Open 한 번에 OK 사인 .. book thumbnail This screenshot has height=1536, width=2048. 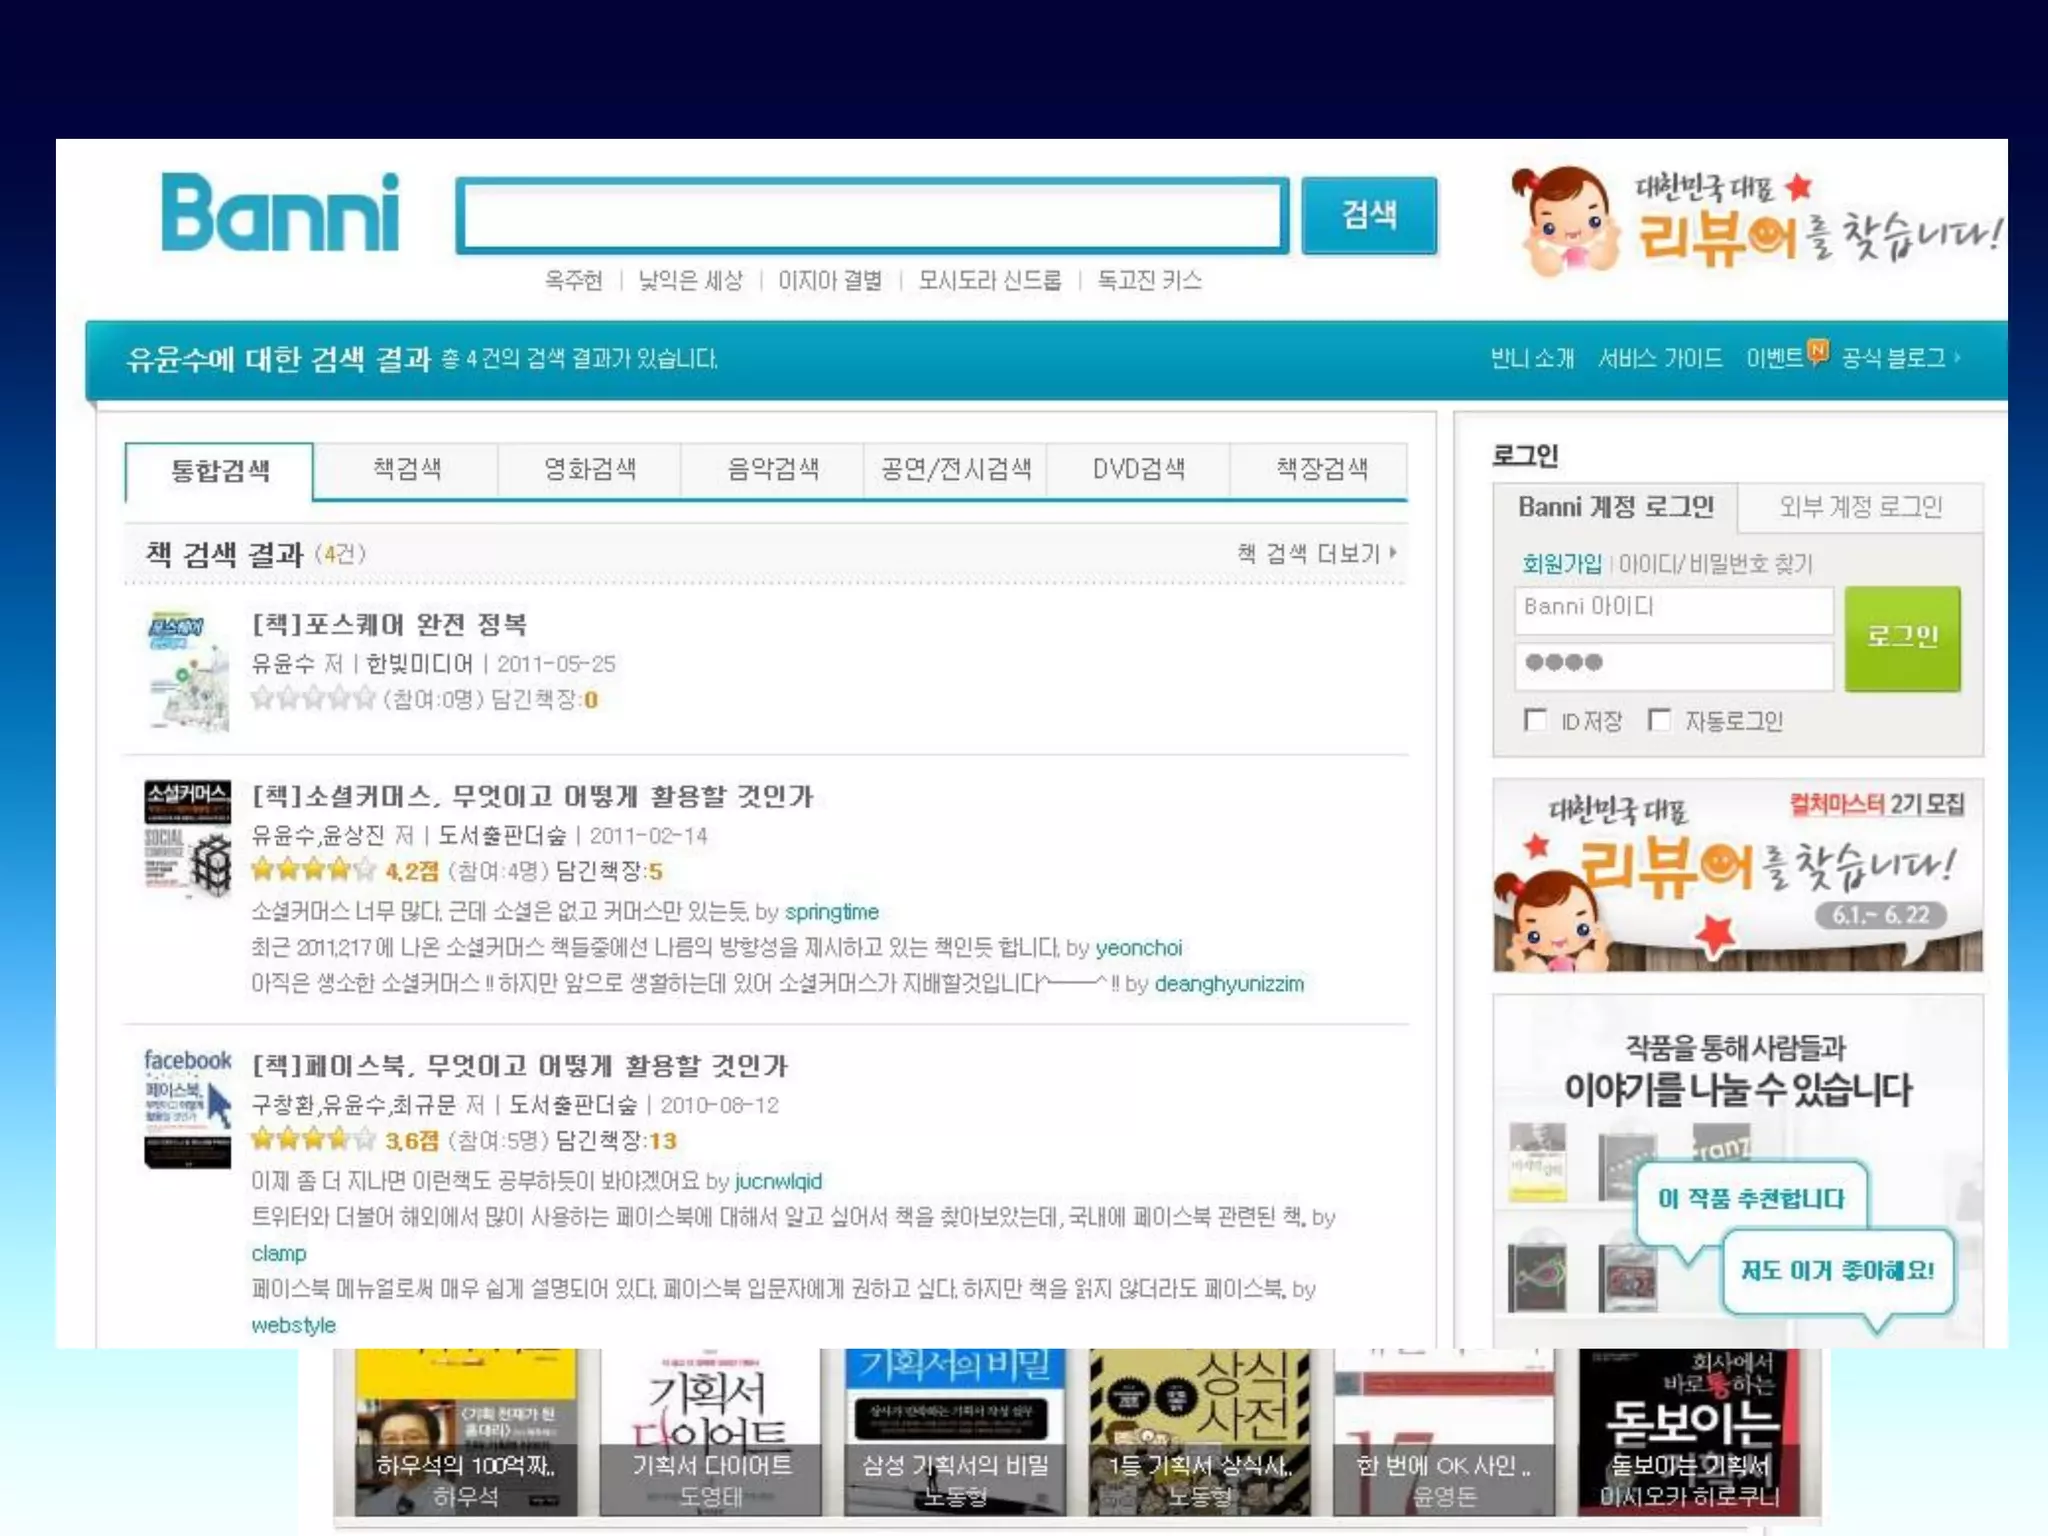point(1444,1431)
